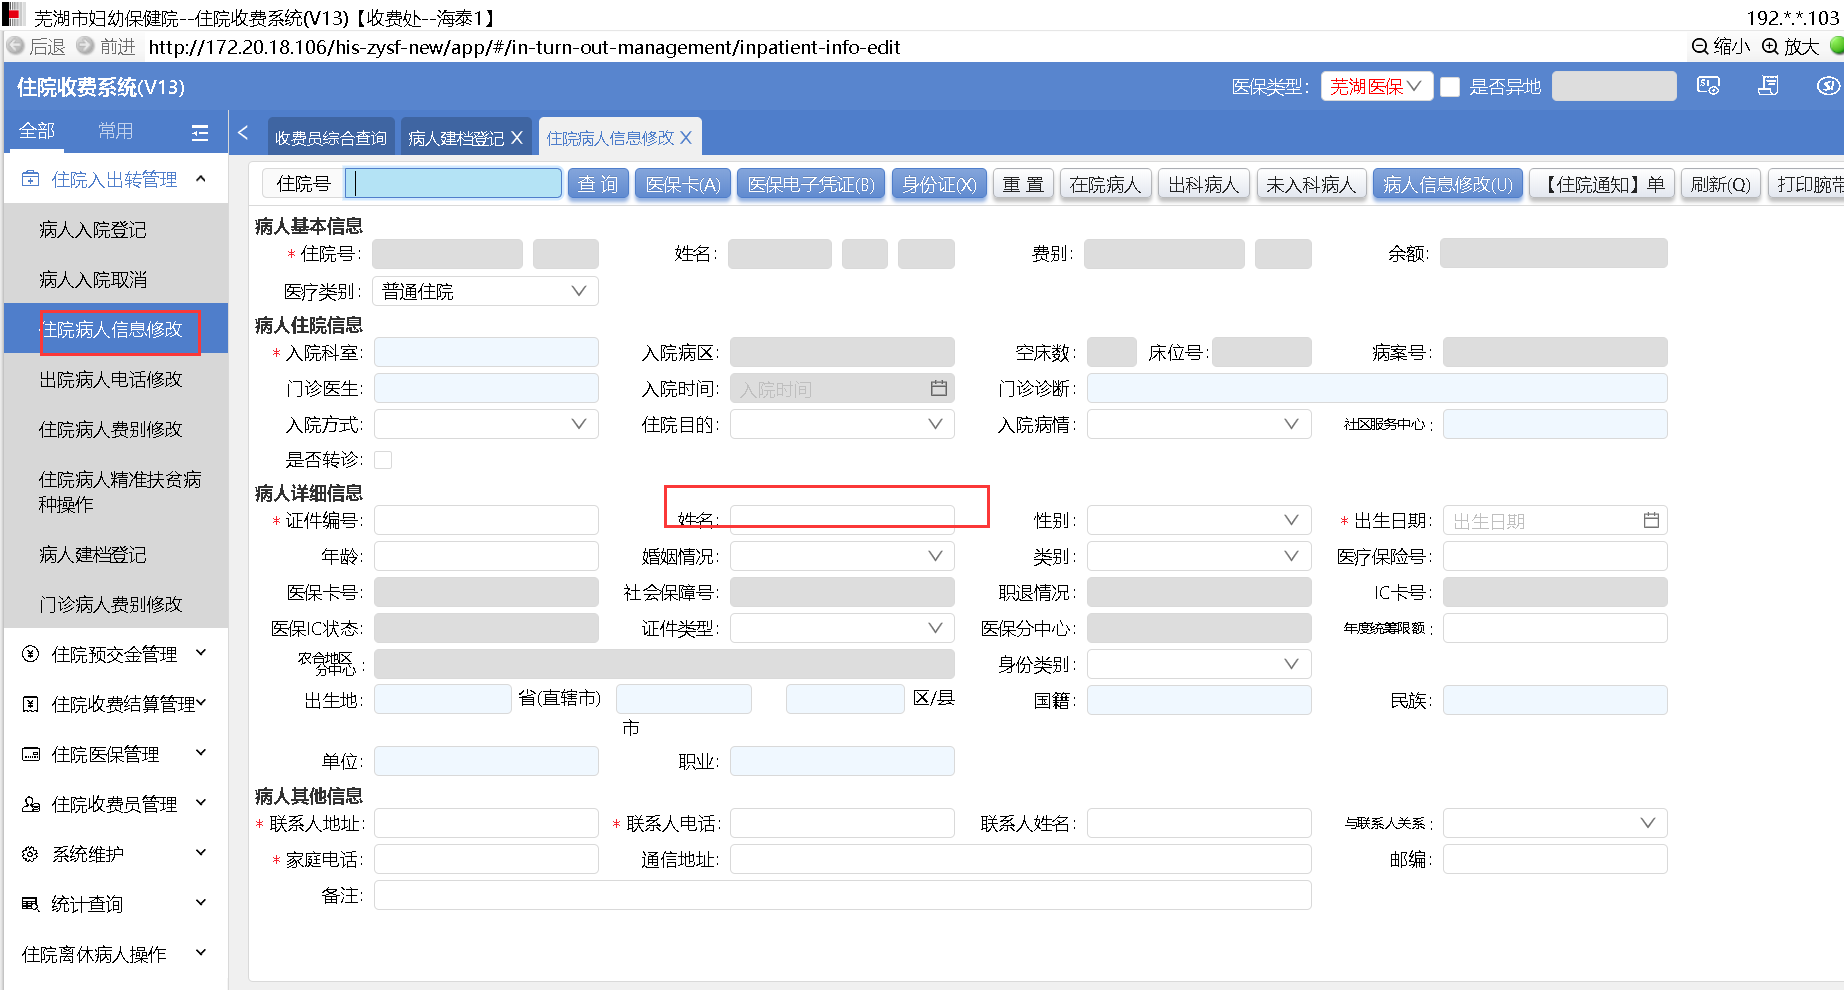Switch to the 收费员综合查询 tab
Screen dimensions: 1844x990
tap(331, 138)
